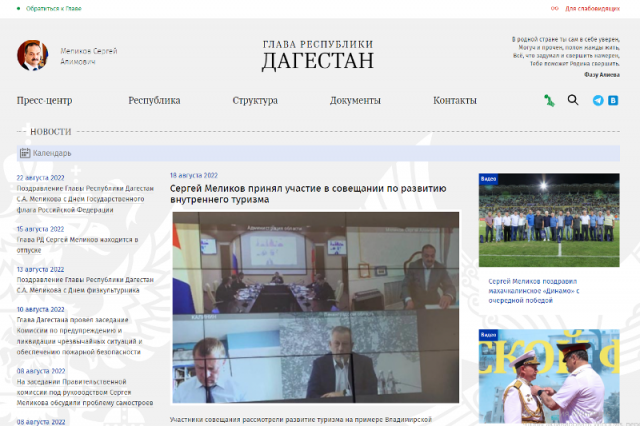This screenshot has height=426, width=640.
Task: Open the Telegram channel icon
Action: click(598, 100)
